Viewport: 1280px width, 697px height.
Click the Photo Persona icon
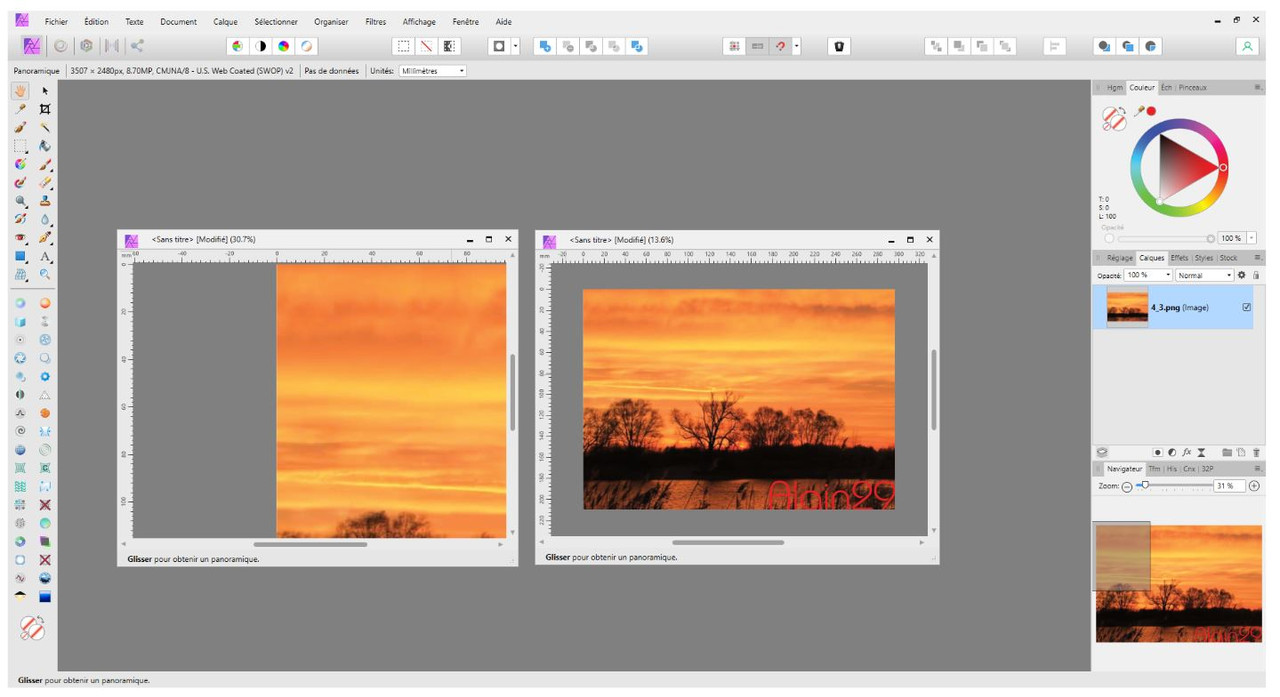(x=32, y=46)
